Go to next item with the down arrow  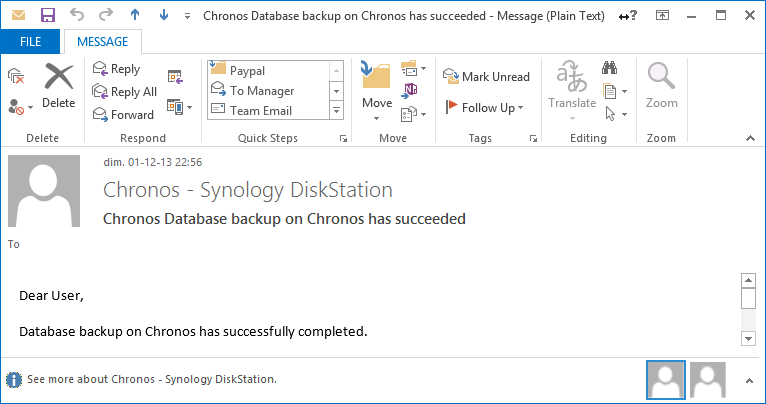coord(164,15)
